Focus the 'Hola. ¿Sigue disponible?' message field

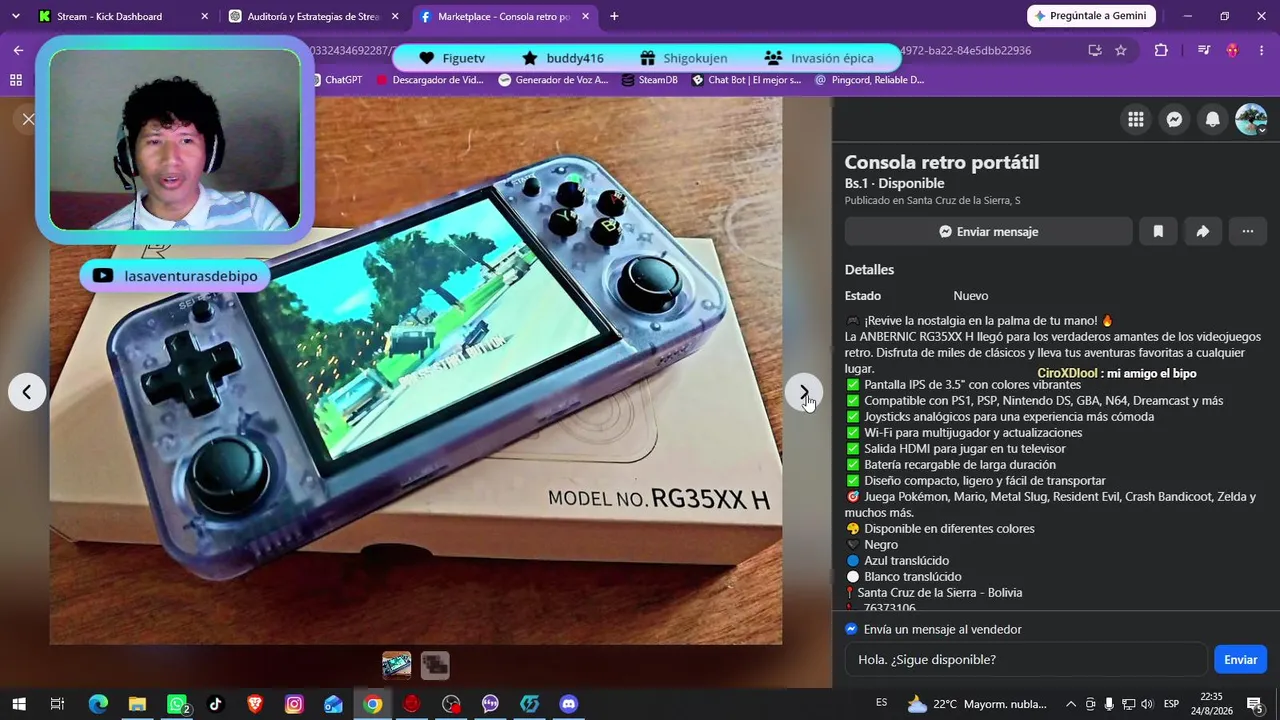tap(1025, 659)
